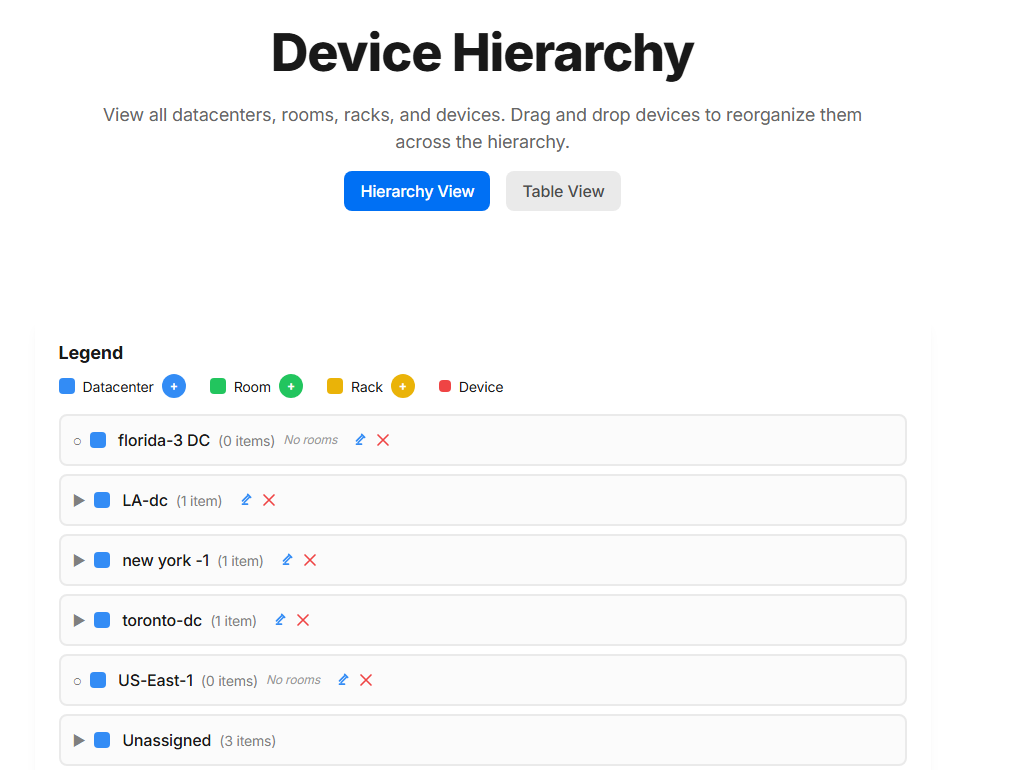The width and height of the screenshot is (1020, 770).
Task: Click the Legend heading
Action: [90, 352]
